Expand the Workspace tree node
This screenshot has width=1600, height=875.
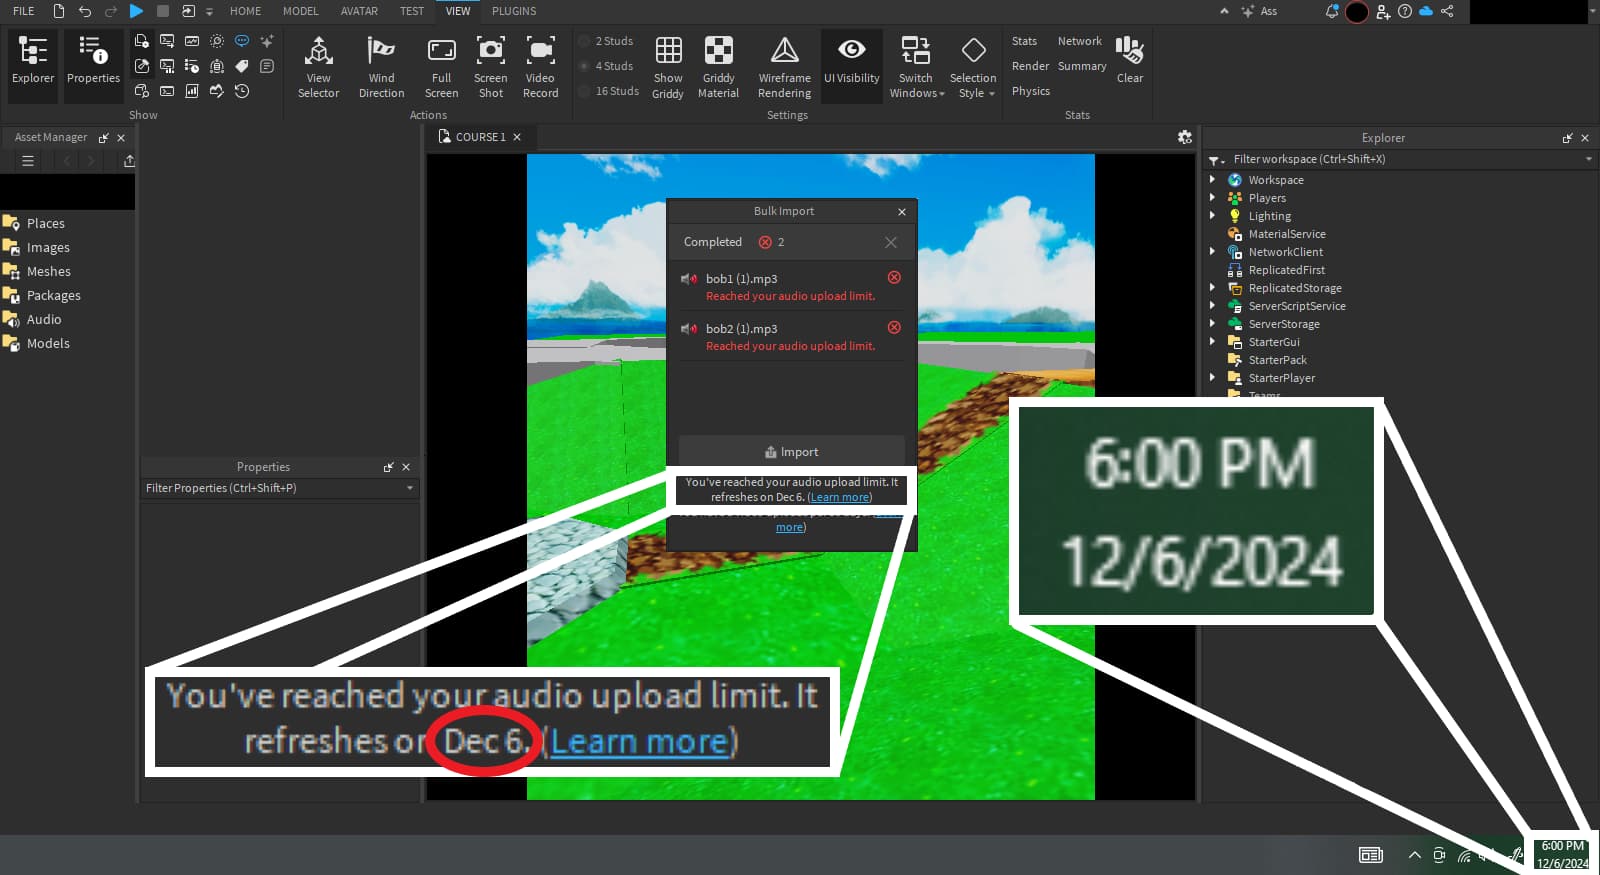click(x=1213, y=180)
